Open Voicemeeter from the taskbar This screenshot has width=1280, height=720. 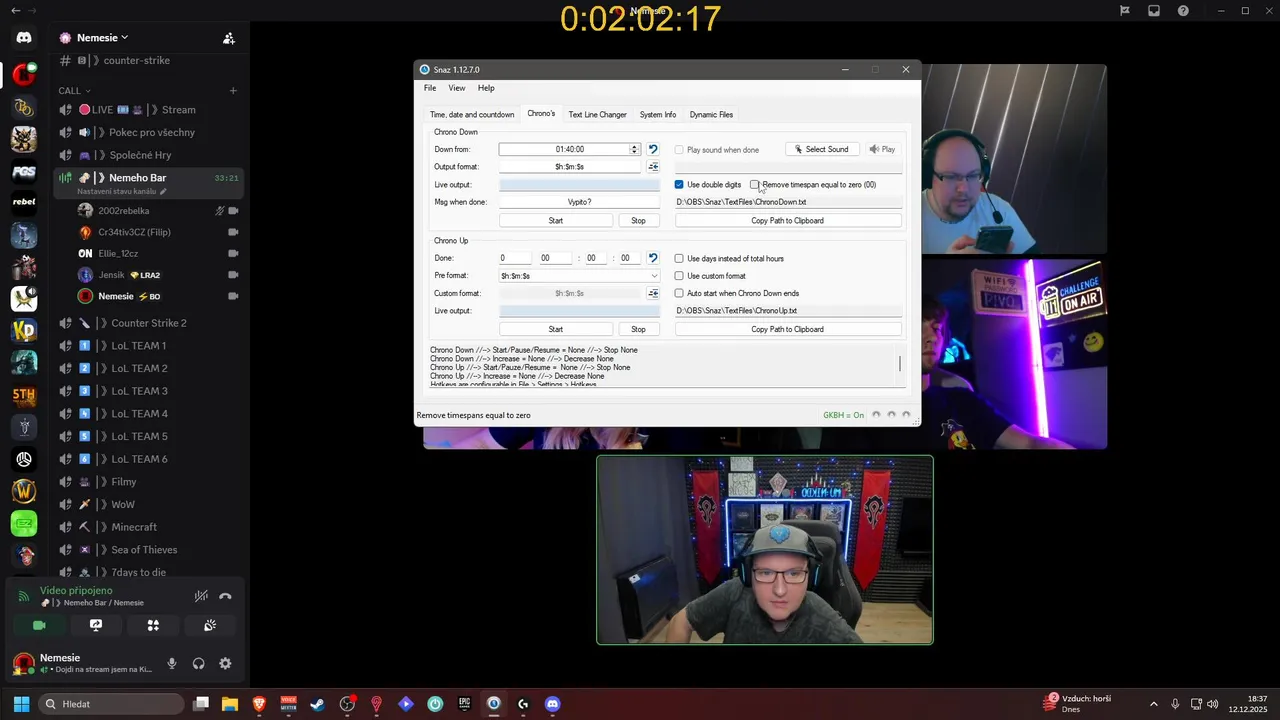click(x=288, y=704)
